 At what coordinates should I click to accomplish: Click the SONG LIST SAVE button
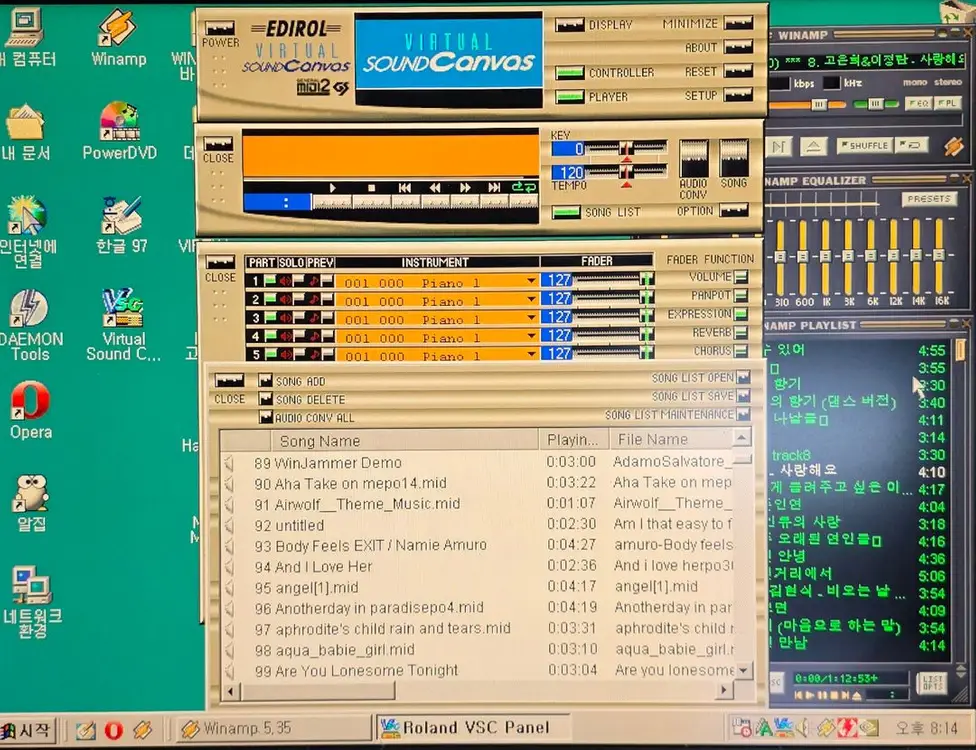[x=744, y=396]
